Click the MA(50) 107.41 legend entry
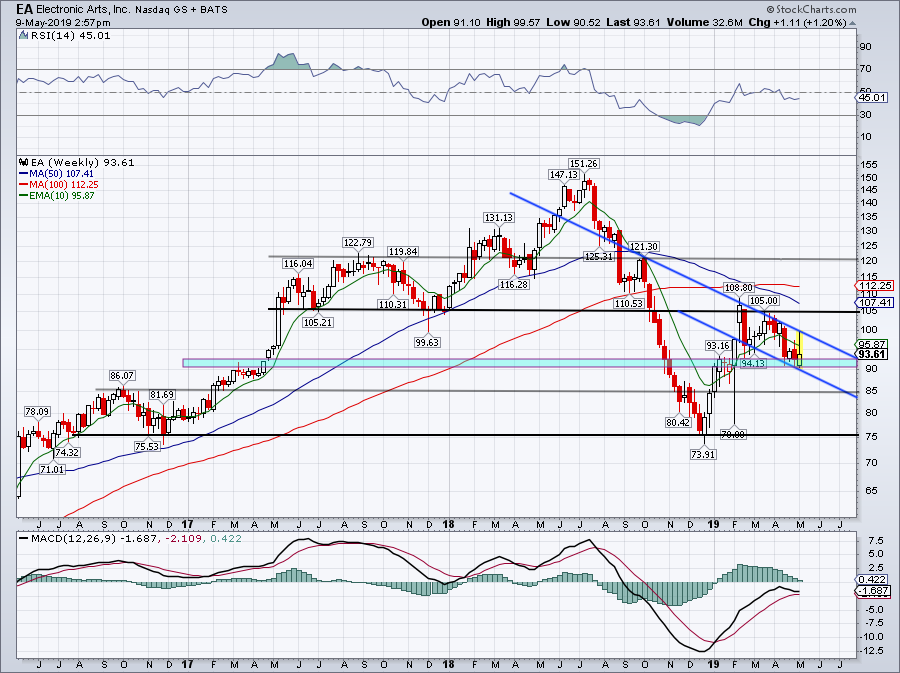The width and height of the screenshot is (900, 673). [x=56, y=173]
